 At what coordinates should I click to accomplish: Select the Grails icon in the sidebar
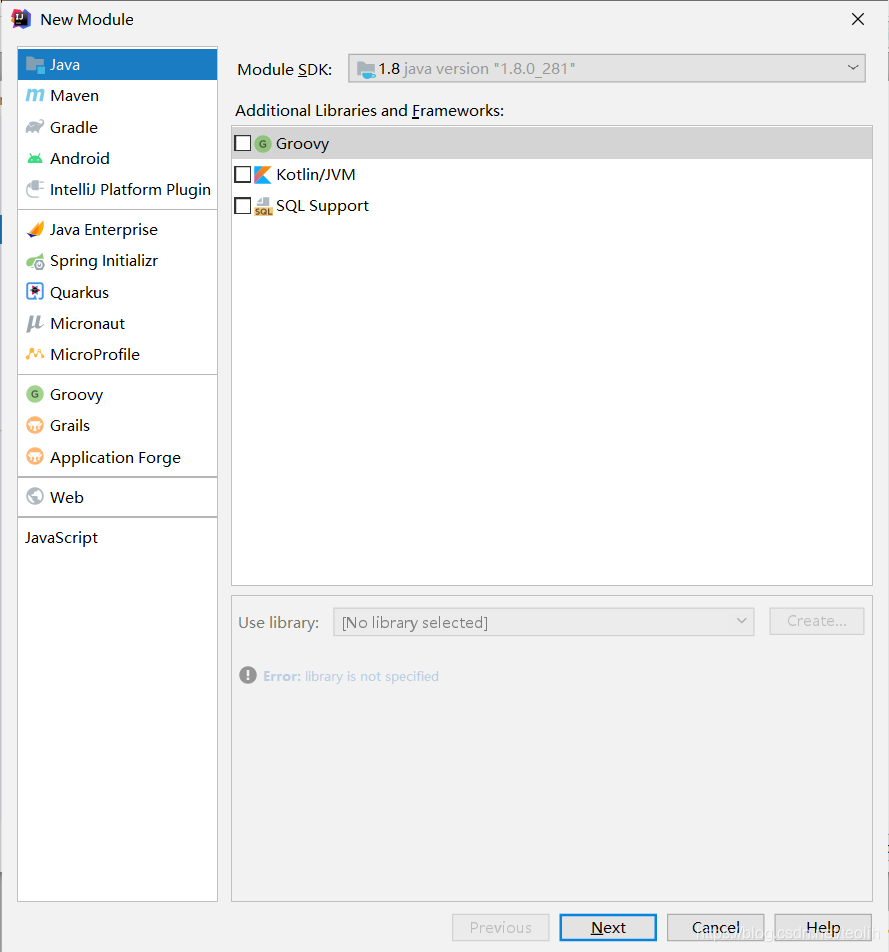point(35,425)
